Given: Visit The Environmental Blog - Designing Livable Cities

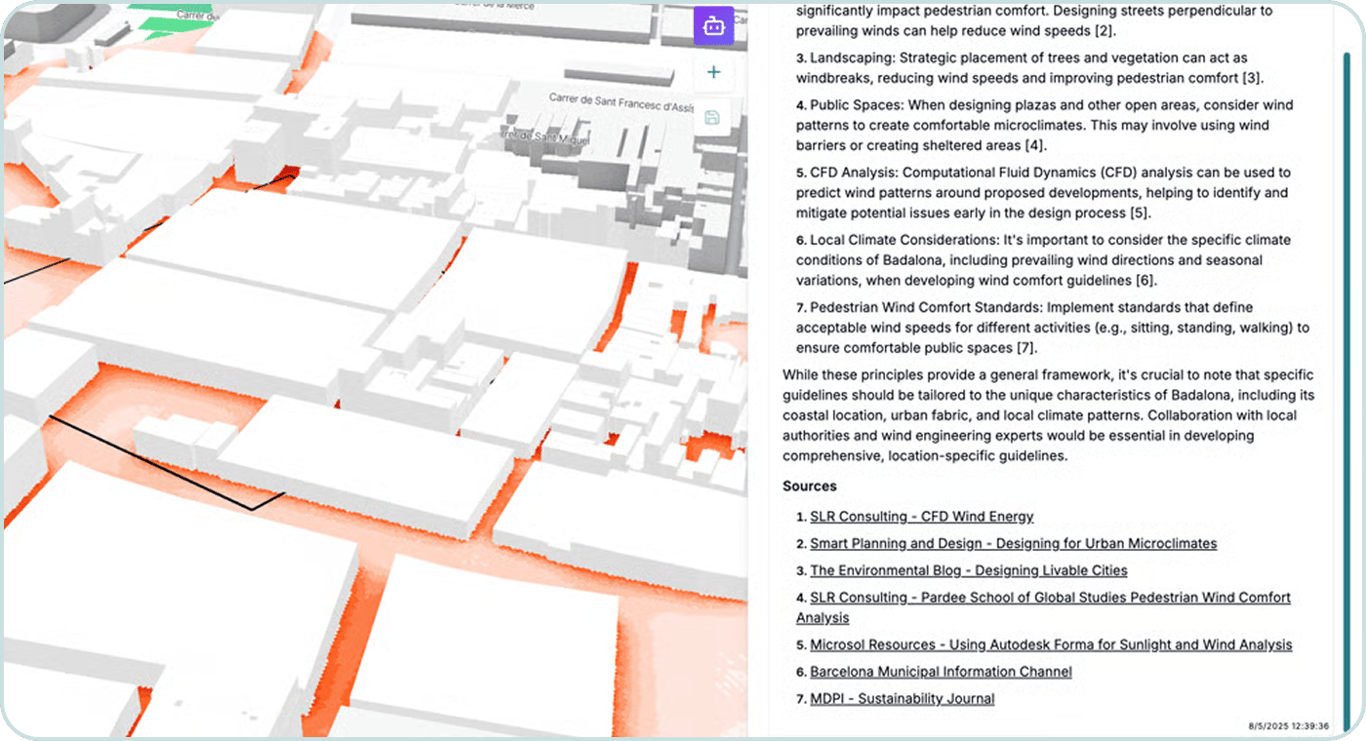Looking at the screenshot, I should [968, 570].
